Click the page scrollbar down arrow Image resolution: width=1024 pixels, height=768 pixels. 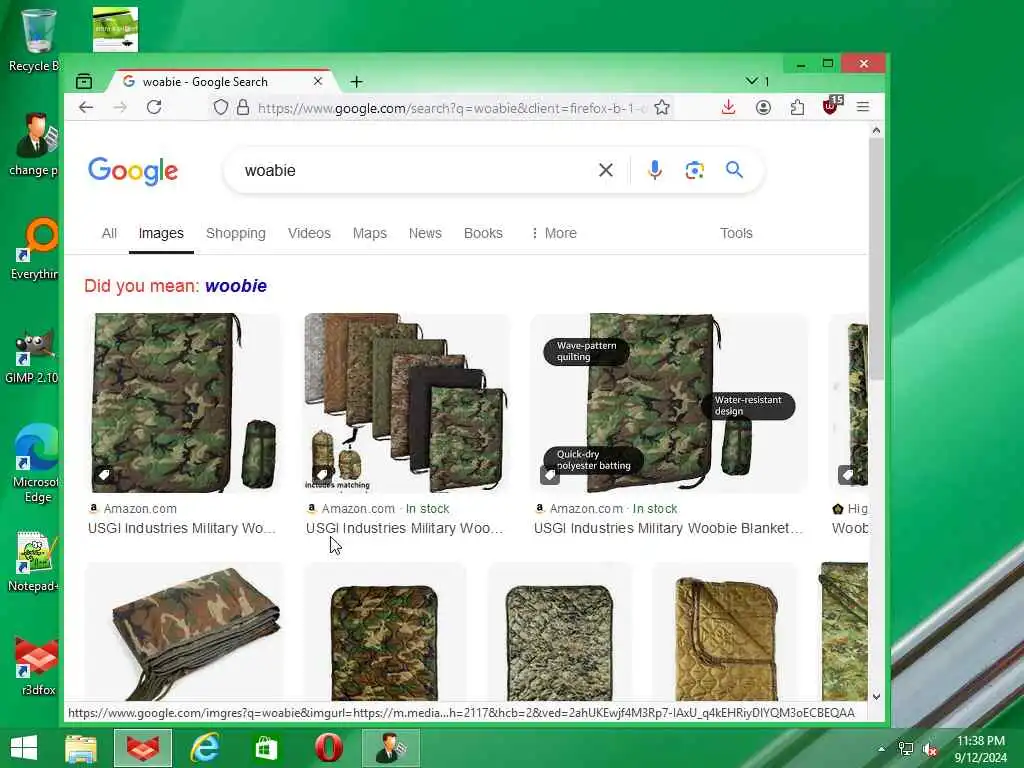876,697
